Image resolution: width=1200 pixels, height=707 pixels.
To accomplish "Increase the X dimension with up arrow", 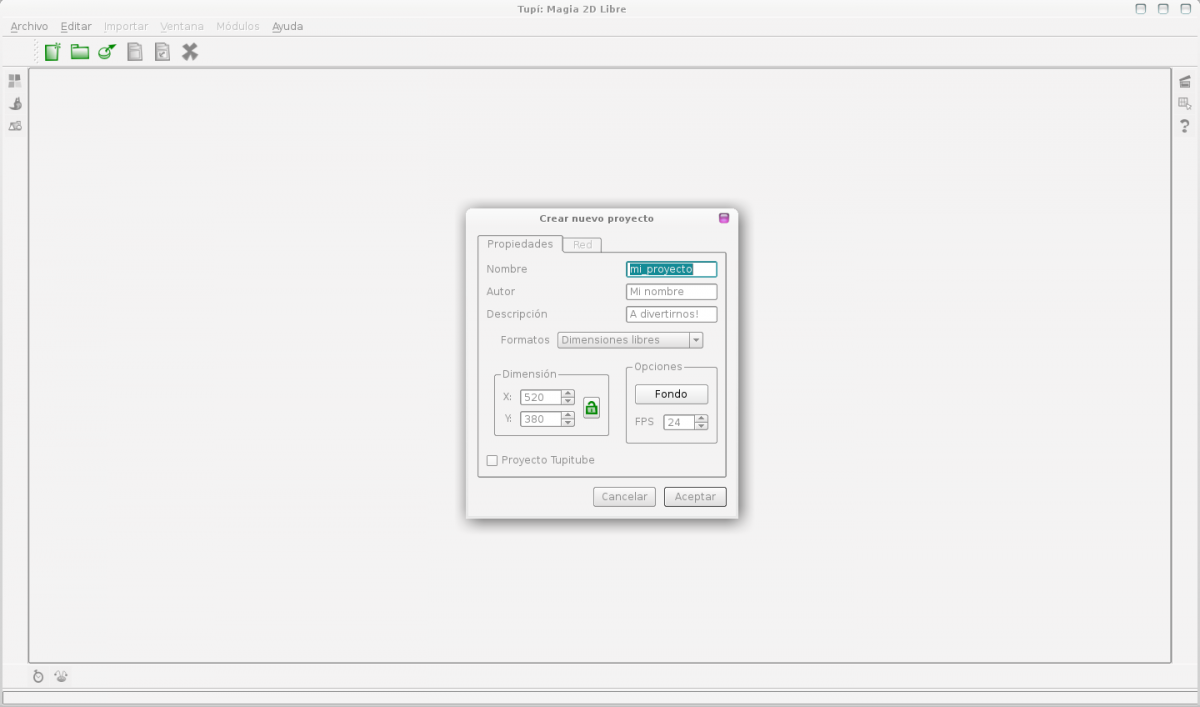I will click(x=568, y=393).
